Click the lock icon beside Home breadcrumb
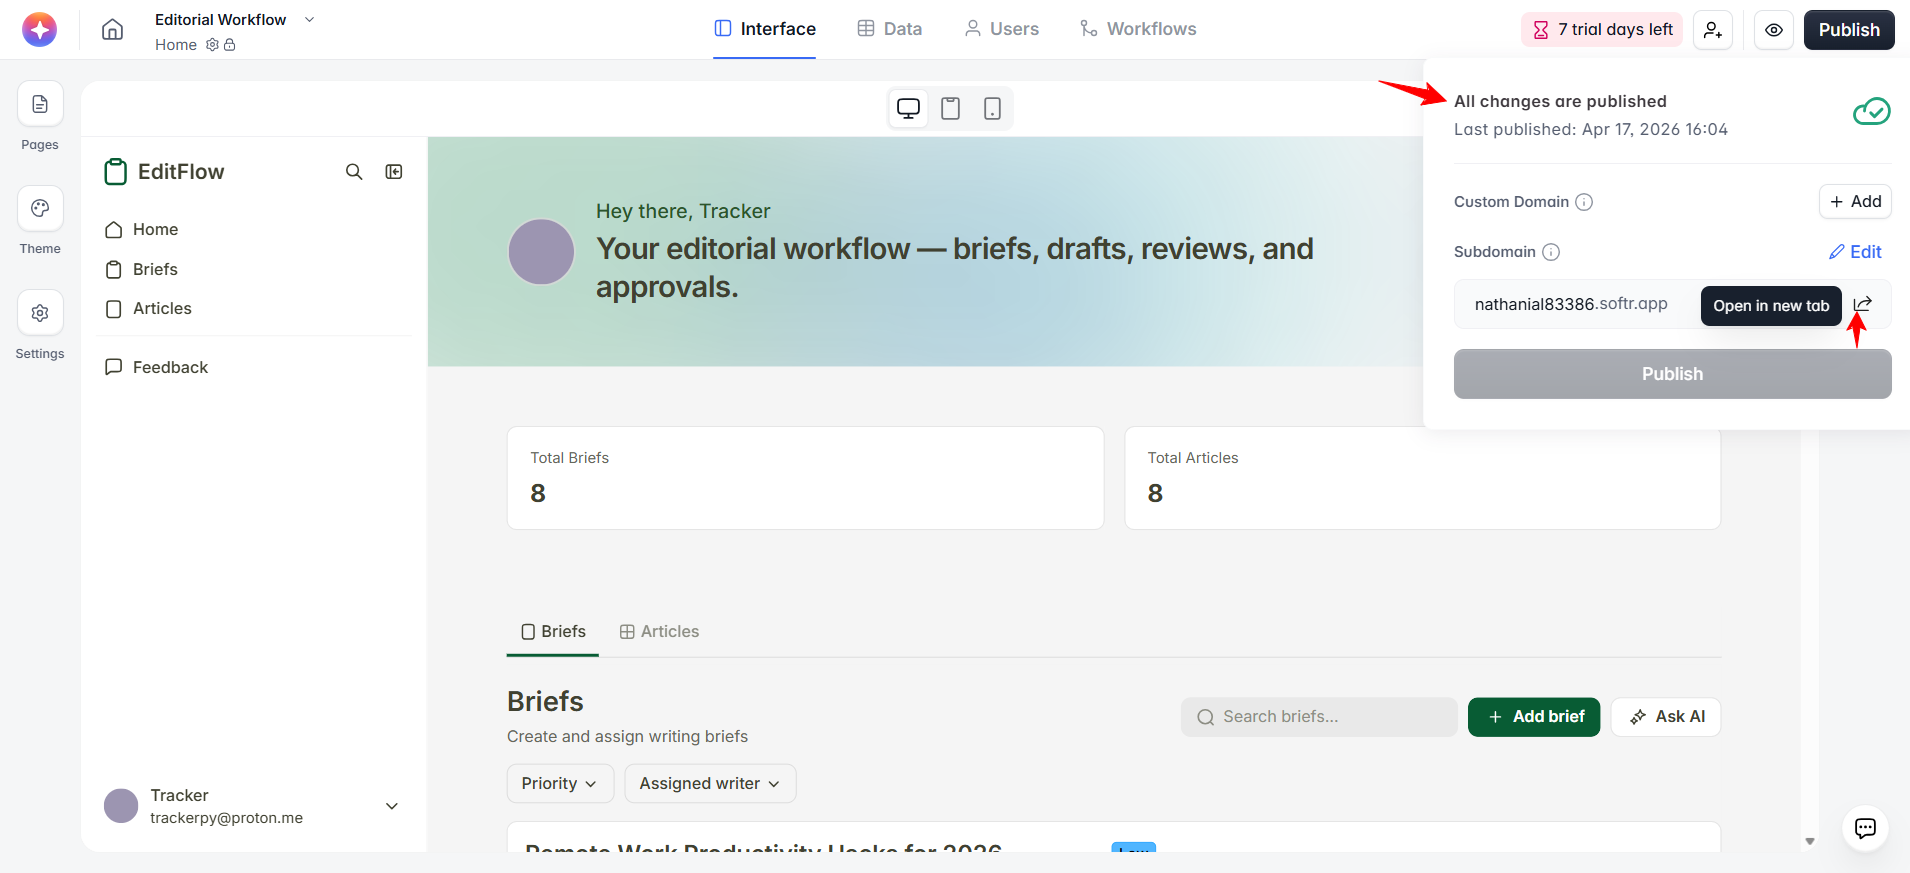Screen dimensions: 1910x873 (x=230, y=45)
